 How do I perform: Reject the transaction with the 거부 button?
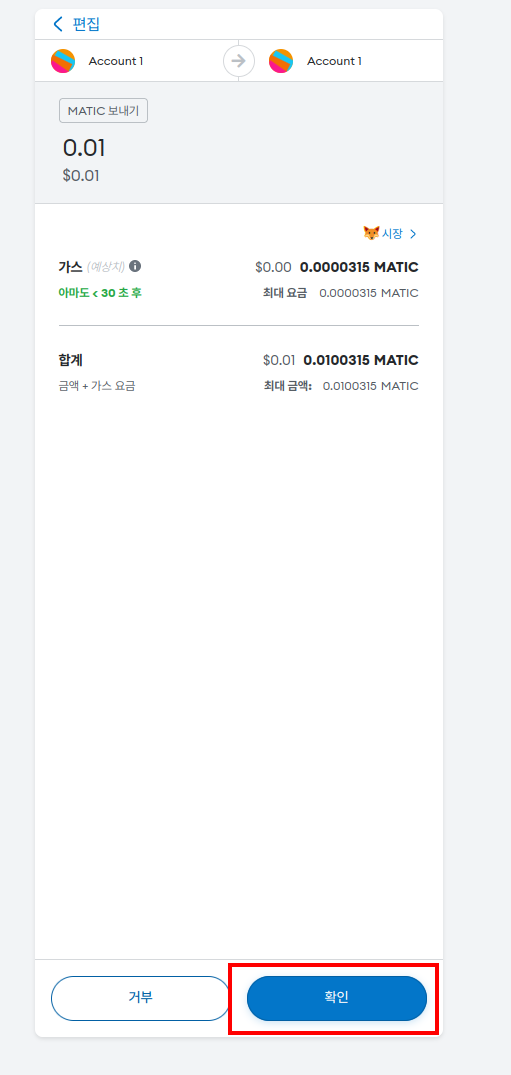[141, 998]
